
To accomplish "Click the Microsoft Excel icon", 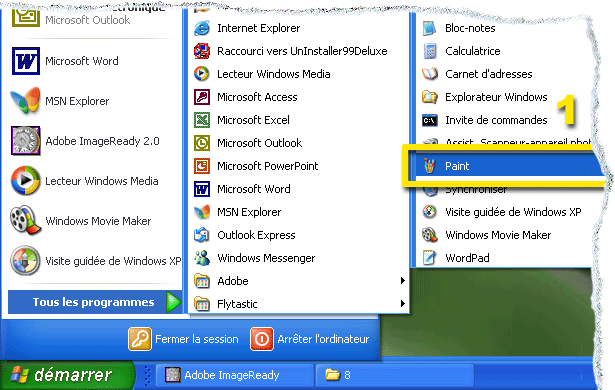I will pos(202,120).
